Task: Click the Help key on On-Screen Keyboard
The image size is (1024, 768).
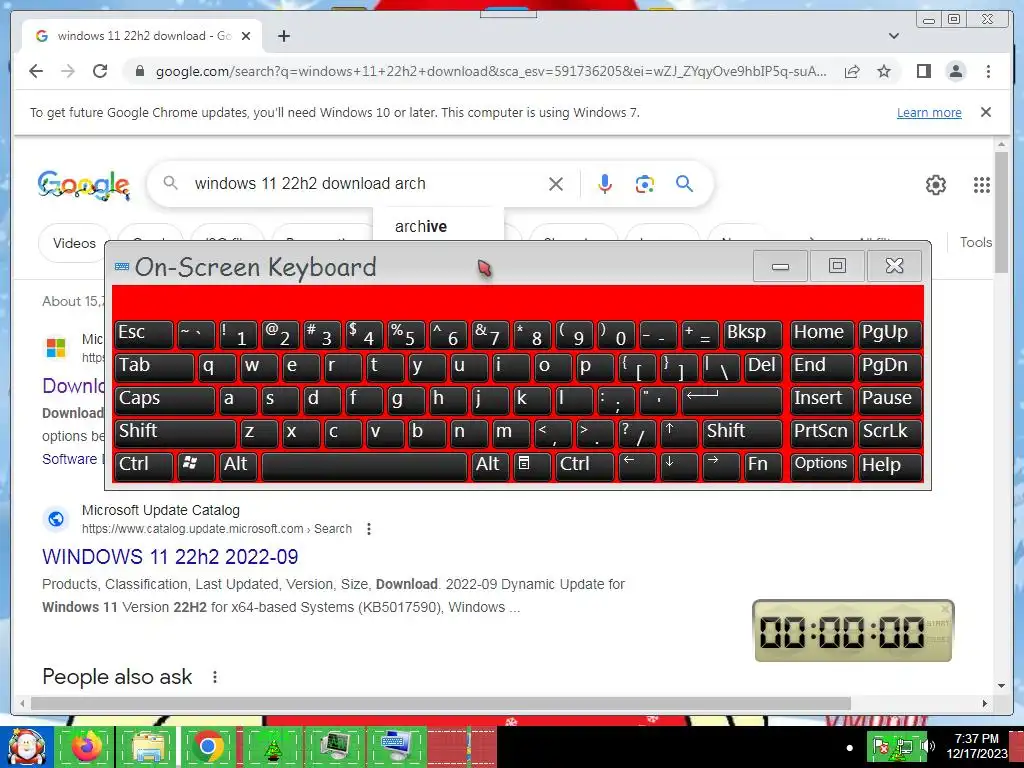Action: click(889, 465)
